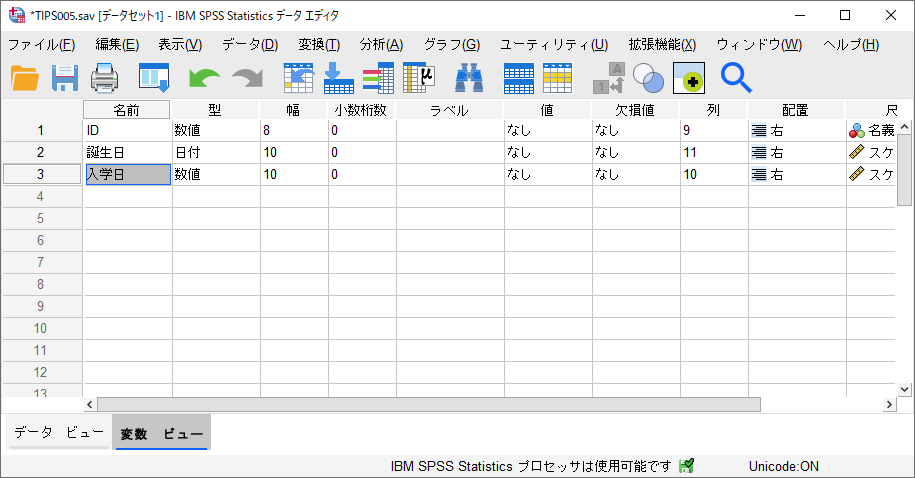The width and height of the screenshot is (915, 478).
Task: Click the 配置 column header
Action: [796, 110]
